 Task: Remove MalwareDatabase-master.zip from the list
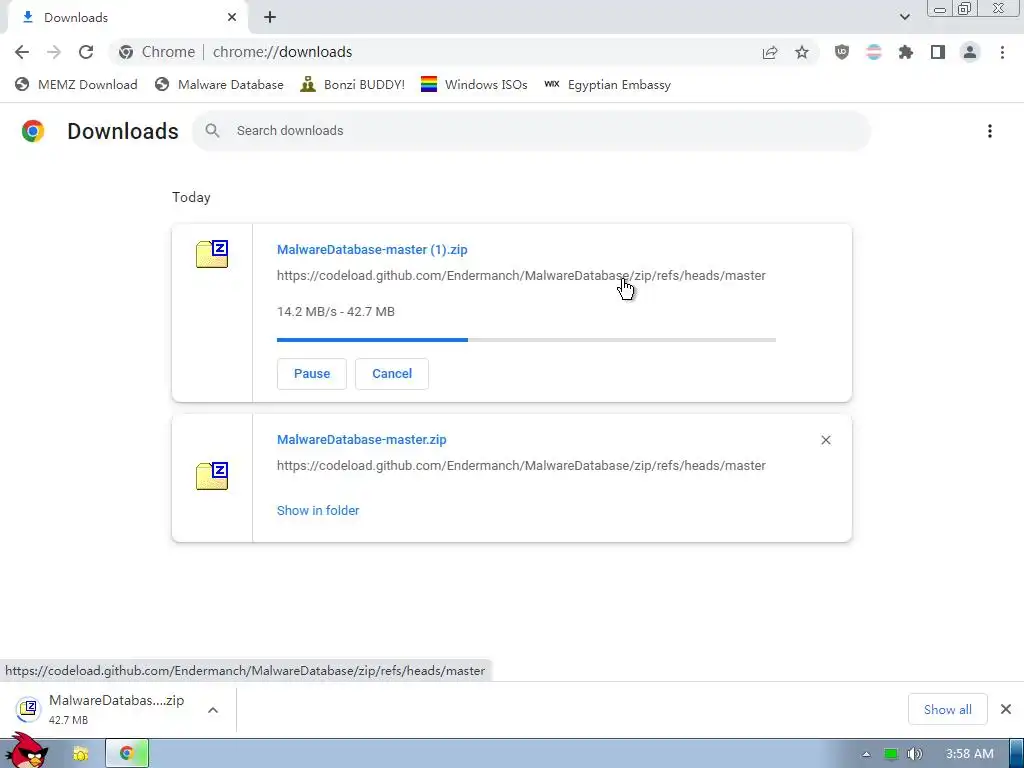(826, 440)
